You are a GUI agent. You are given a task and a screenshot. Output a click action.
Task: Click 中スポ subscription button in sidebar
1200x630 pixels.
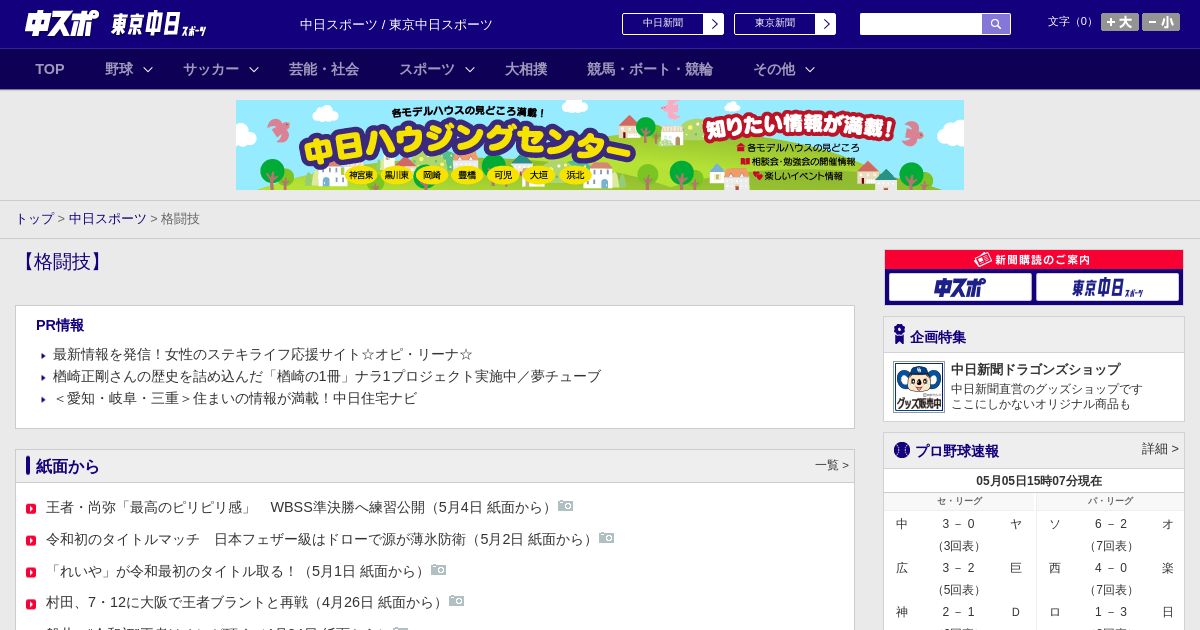[960, 288]
